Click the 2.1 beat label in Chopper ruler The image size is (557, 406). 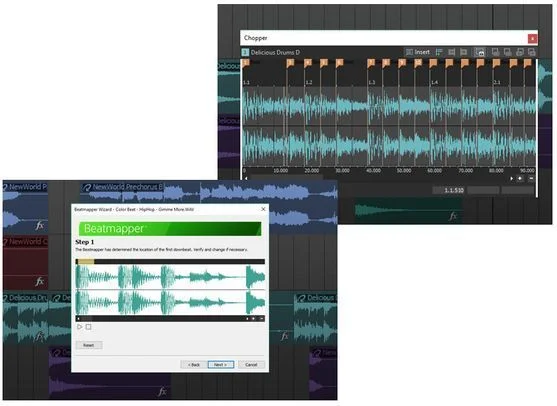coord(497,82)
